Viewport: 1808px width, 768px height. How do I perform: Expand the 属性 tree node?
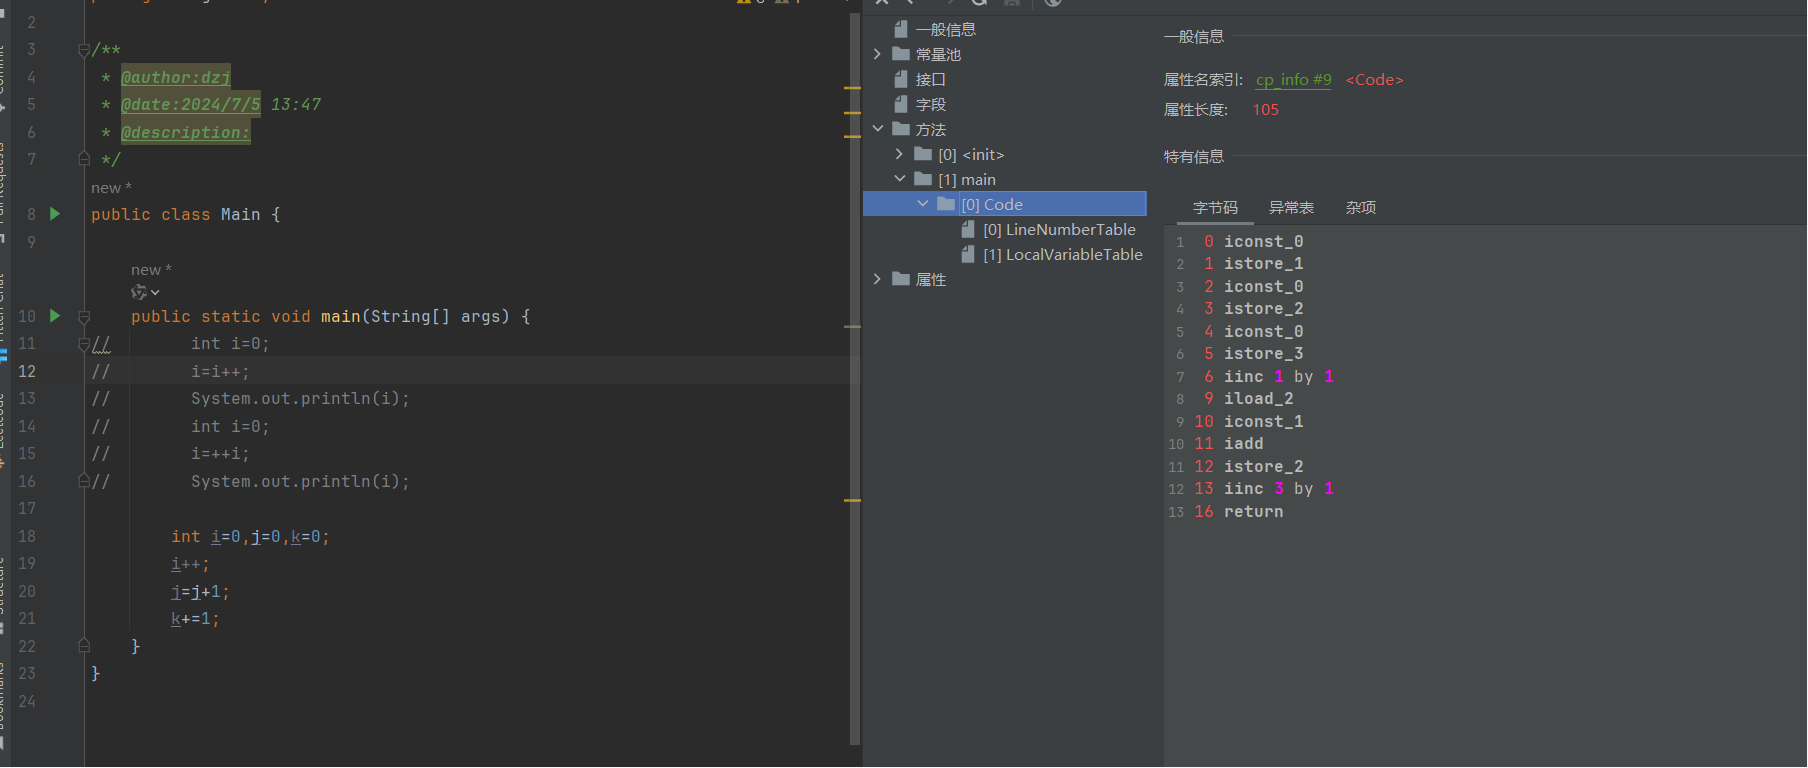pyautogui.click(x=878, y=279)
